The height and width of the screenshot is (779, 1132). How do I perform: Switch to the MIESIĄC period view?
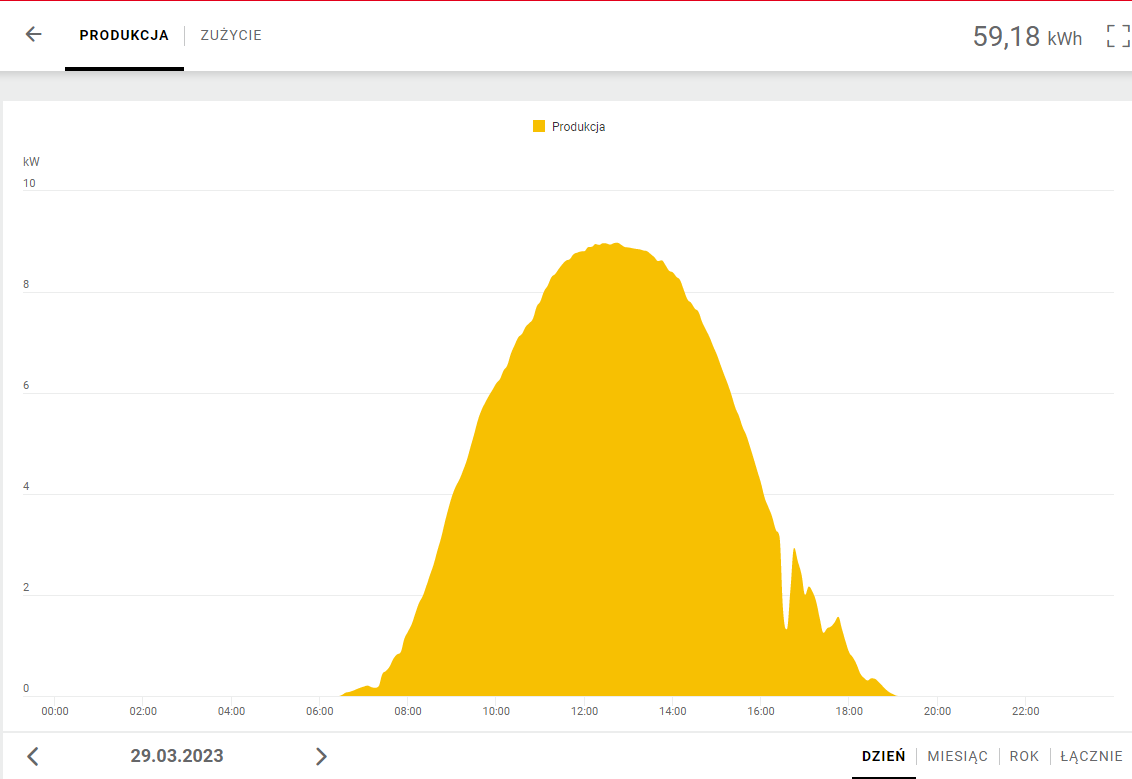coord(957,756)
